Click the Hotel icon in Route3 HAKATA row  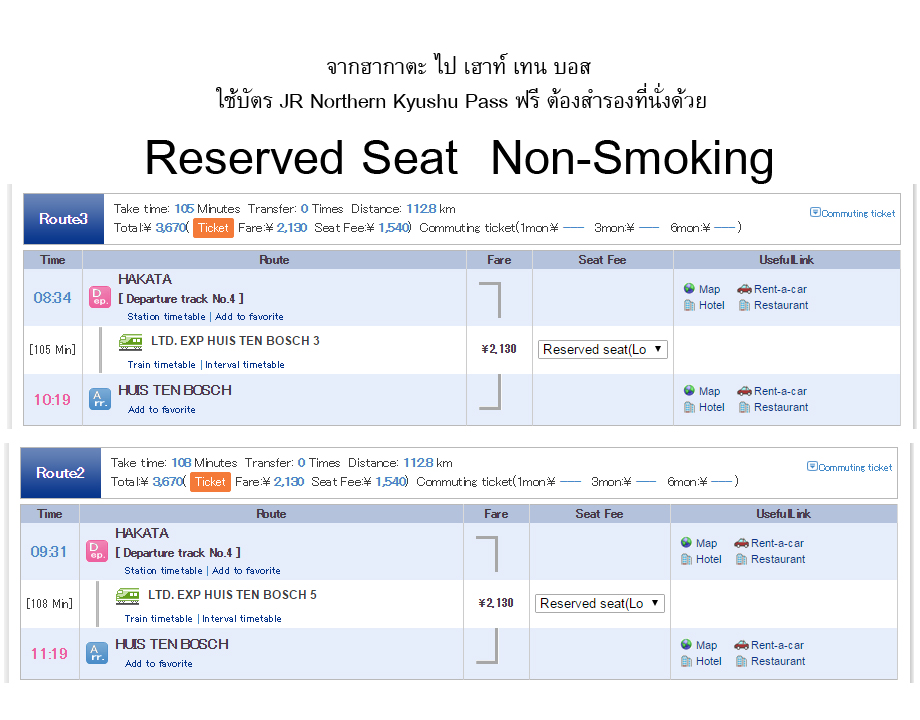click(690, 305)
